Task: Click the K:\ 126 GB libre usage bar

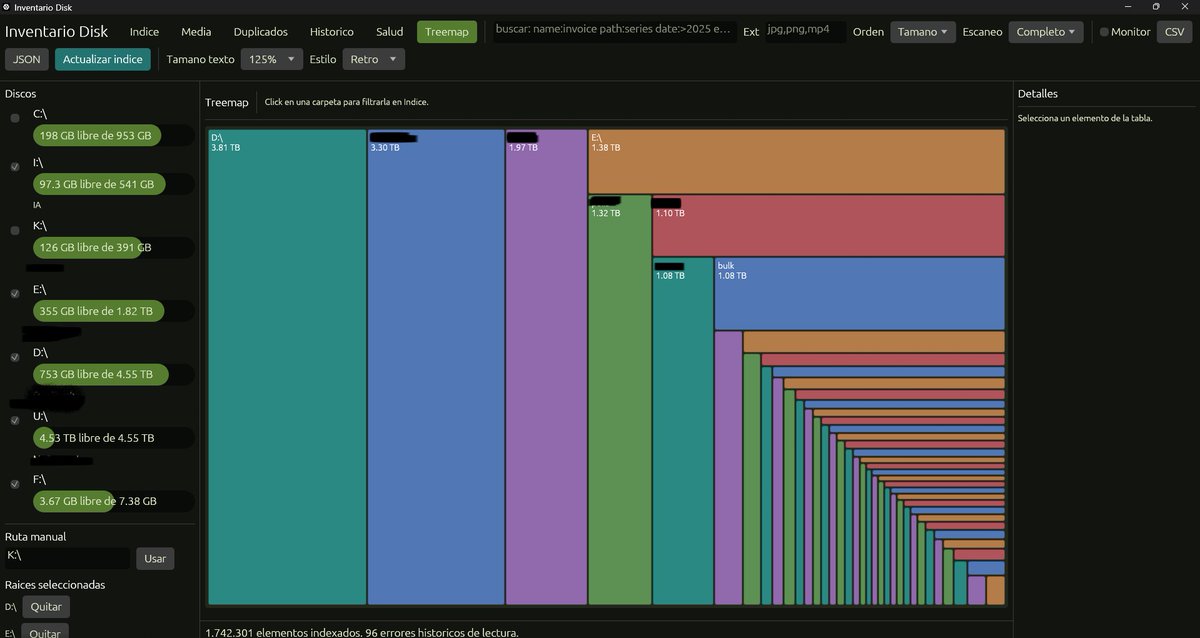Action: pos(112,247)
